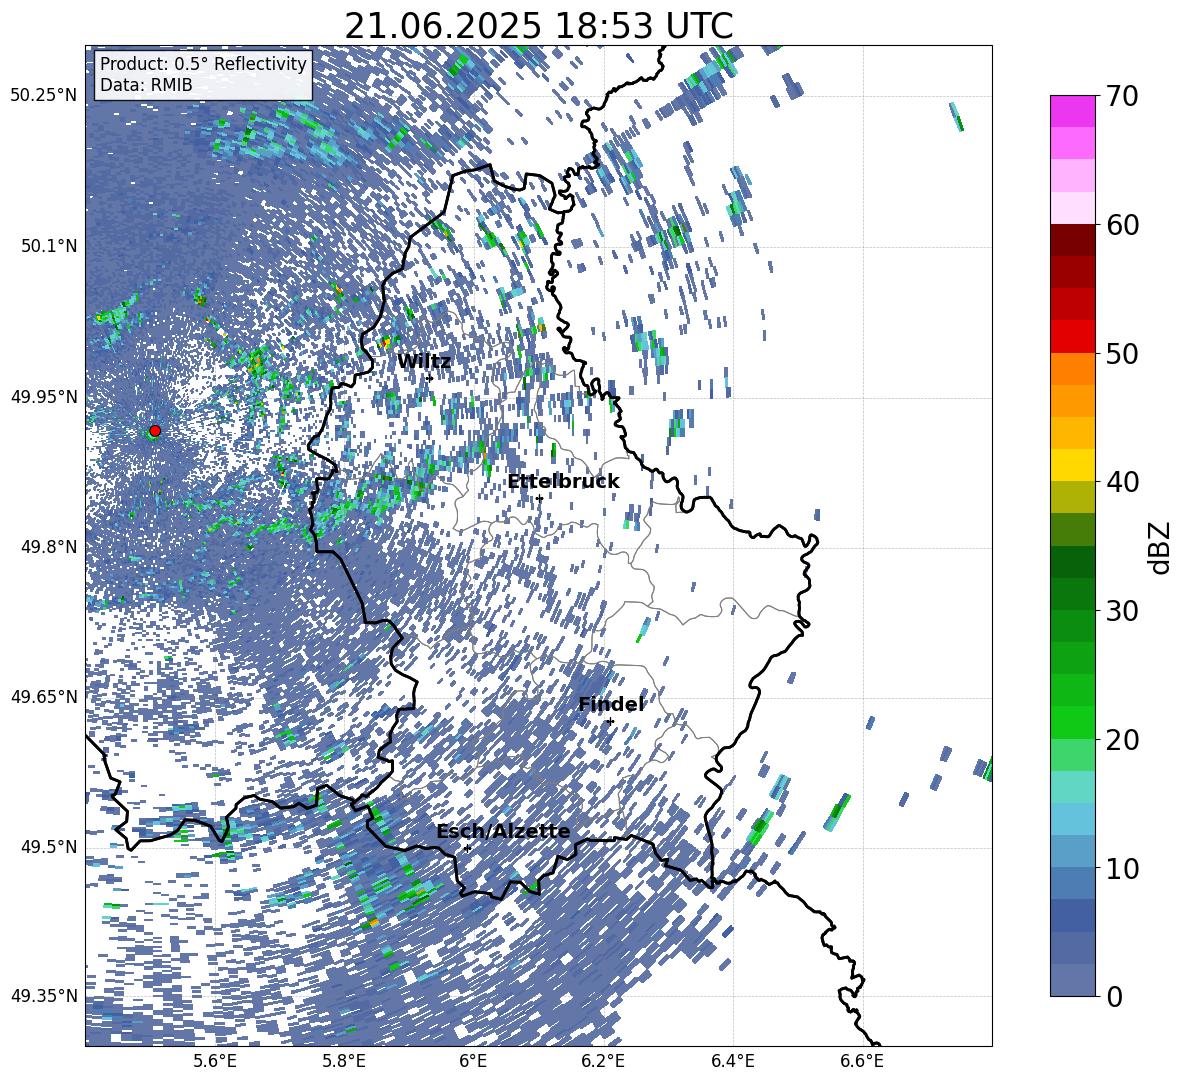Click the colorbar tick label 10
The image size is (1184, 1081).
pyautogui.click(x=1122, y=868)
